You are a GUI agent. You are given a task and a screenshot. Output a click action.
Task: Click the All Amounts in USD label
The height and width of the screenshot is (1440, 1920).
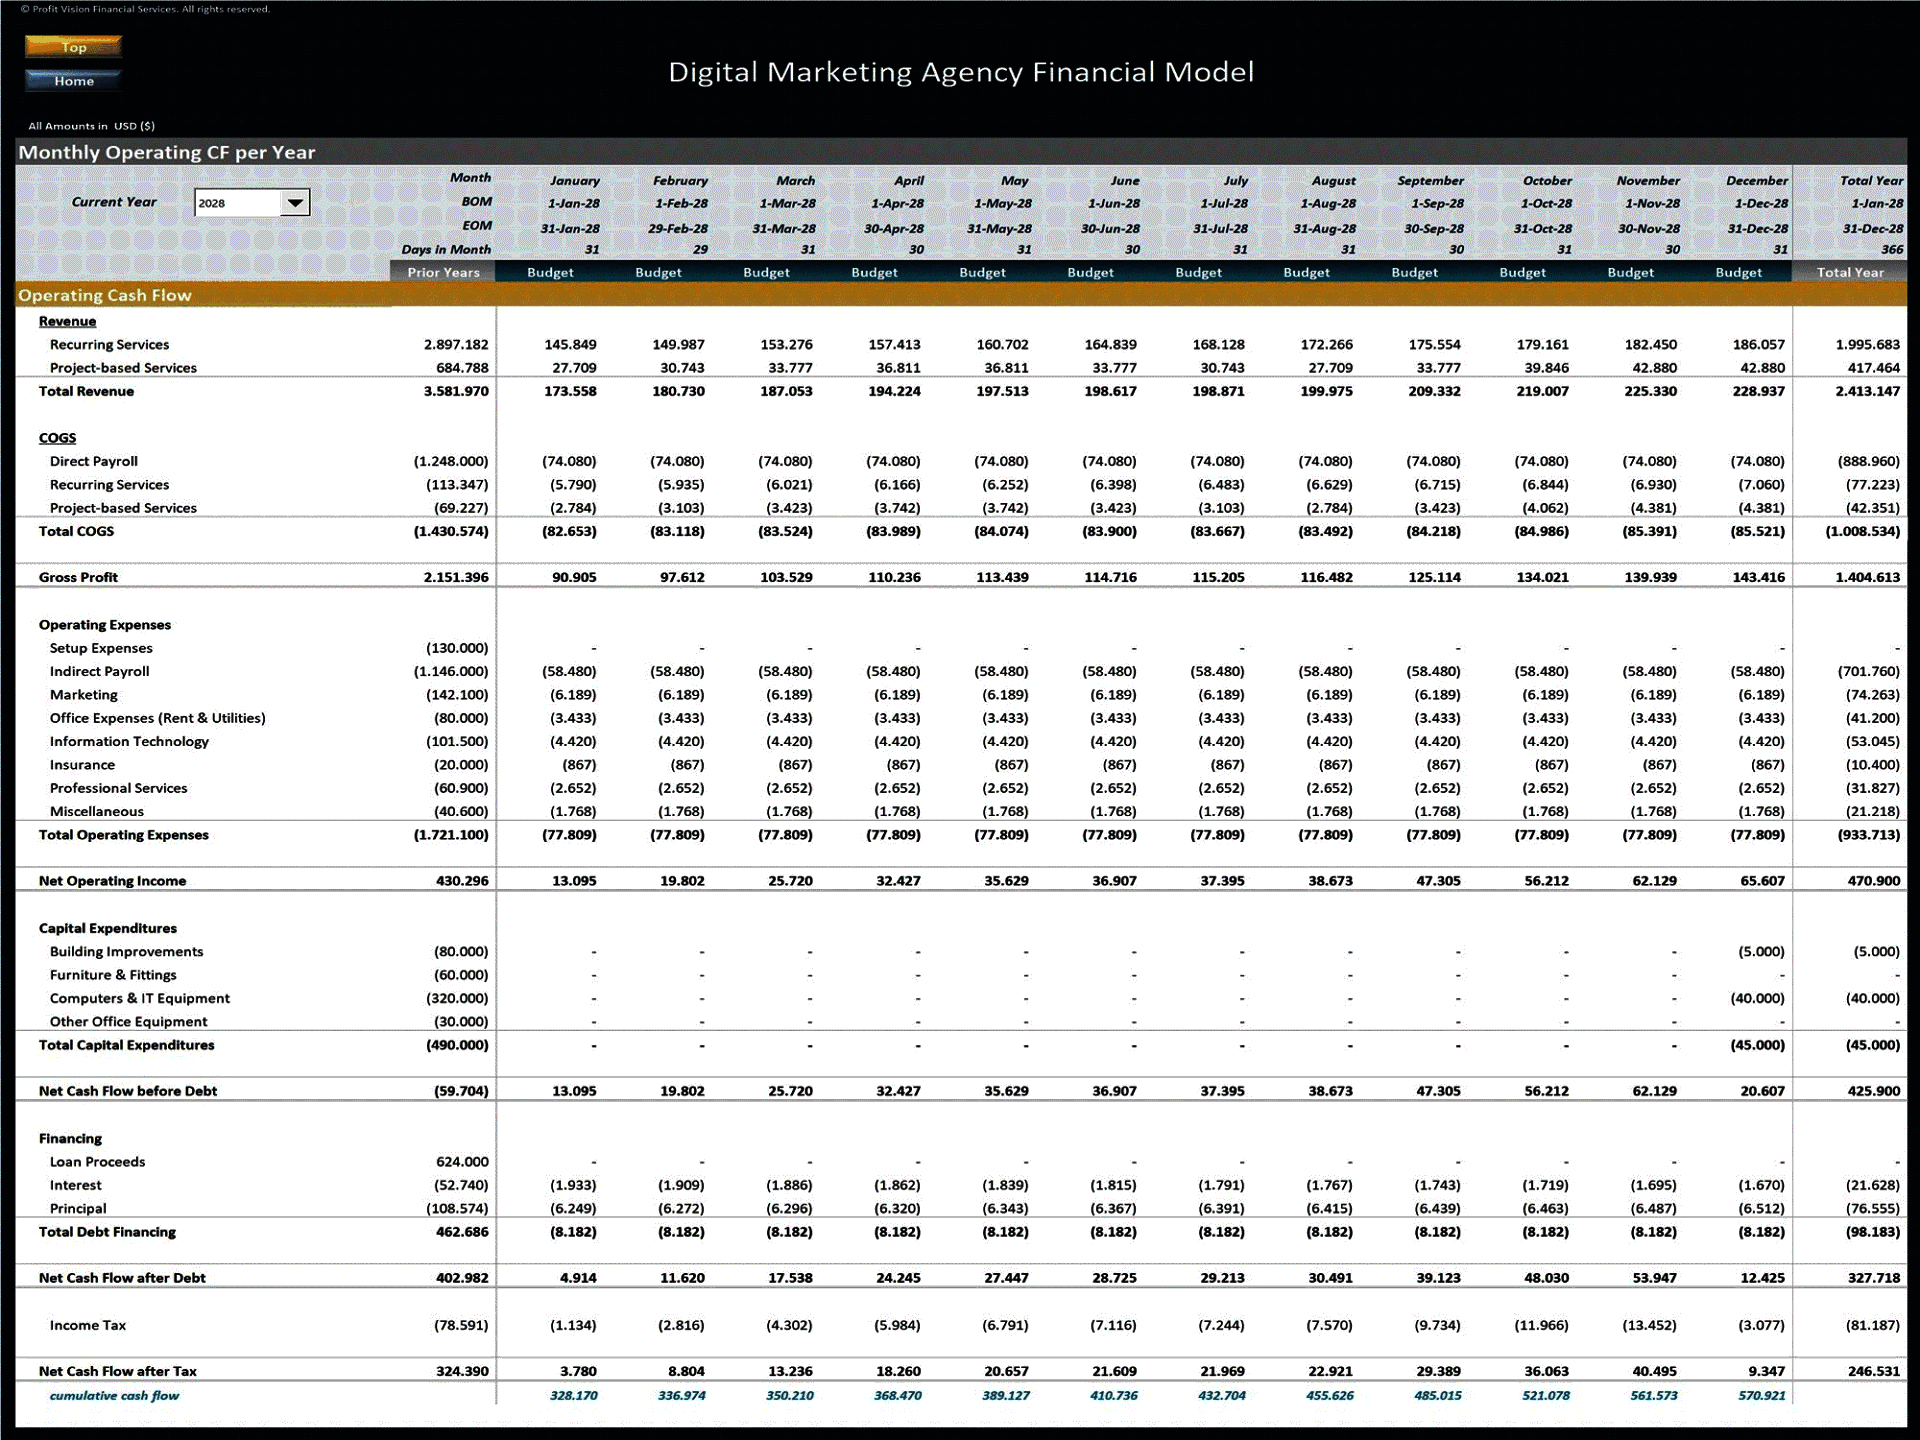(x=91, y=126)
